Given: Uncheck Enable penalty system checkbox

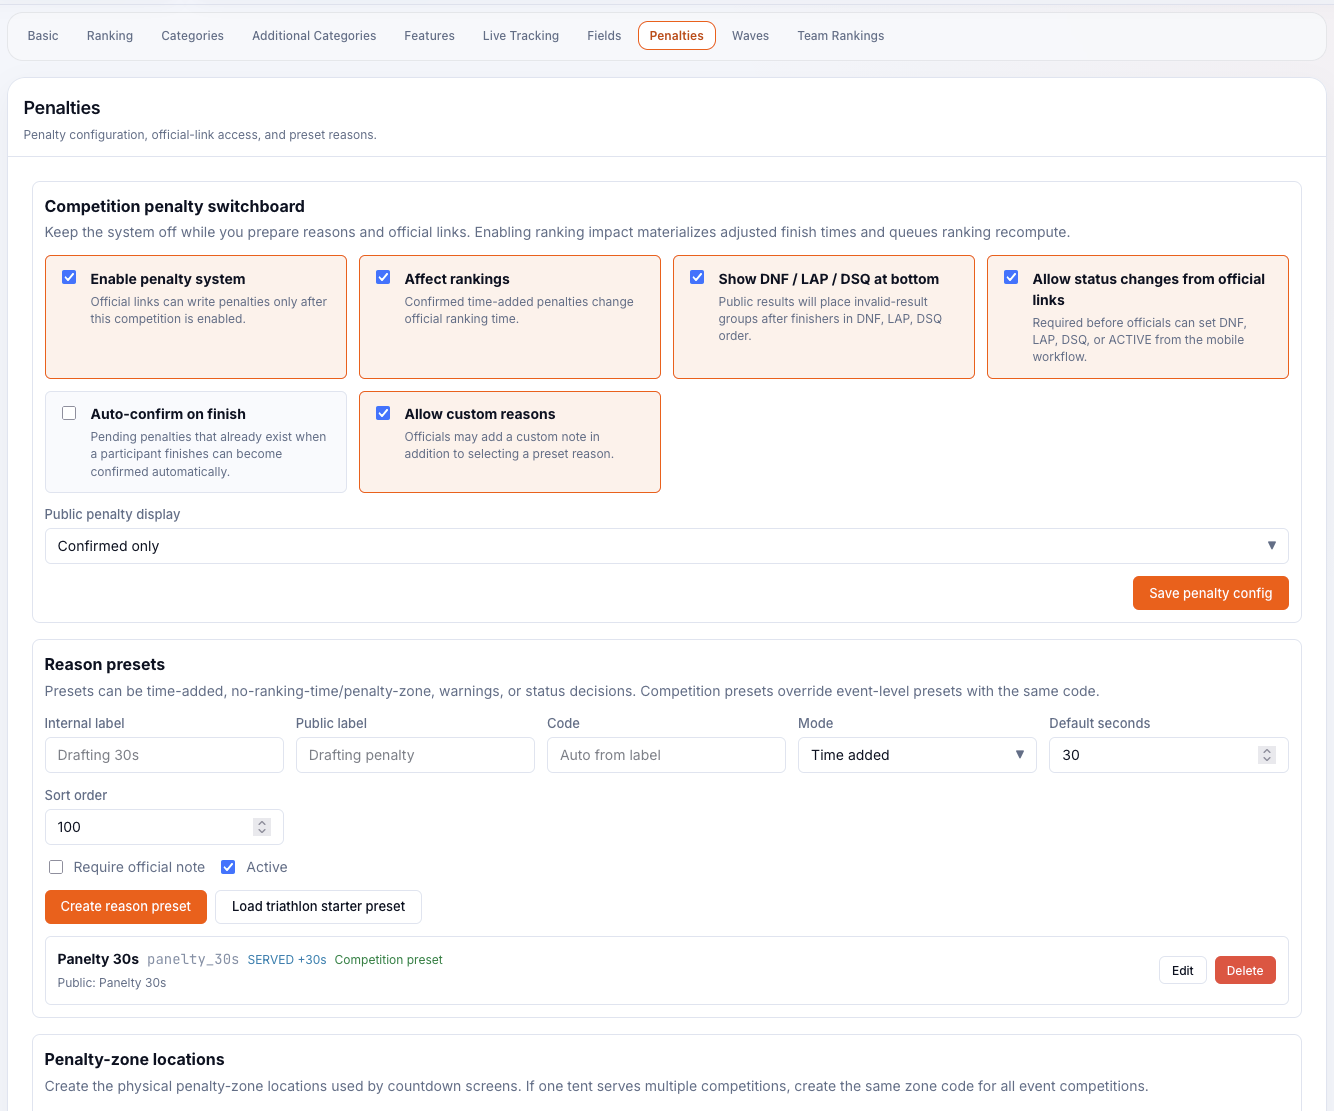Looking at the screenshot, I should coord(69,278).
